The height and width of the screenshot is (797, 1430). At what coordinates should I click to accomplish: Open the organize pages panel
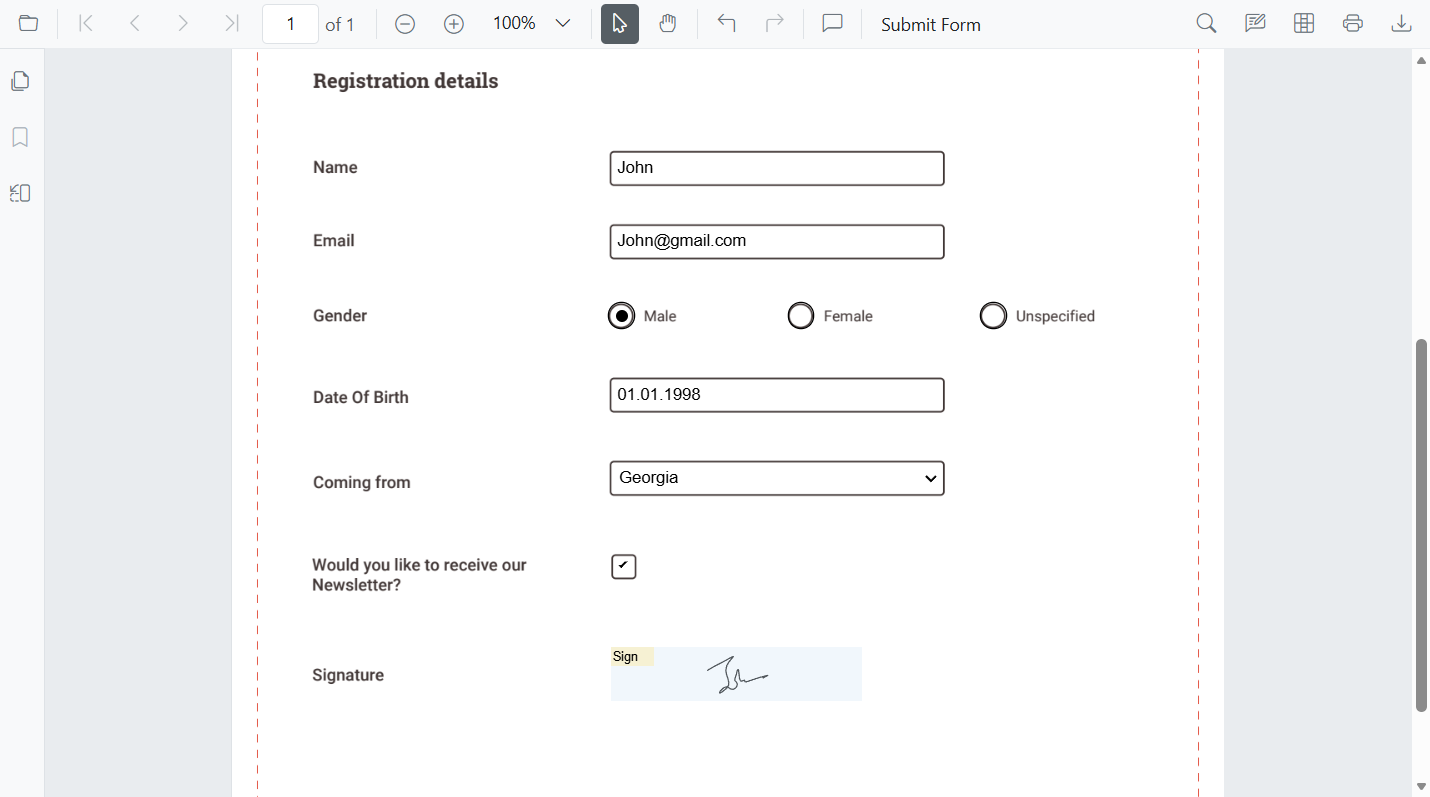click(20, 193)
